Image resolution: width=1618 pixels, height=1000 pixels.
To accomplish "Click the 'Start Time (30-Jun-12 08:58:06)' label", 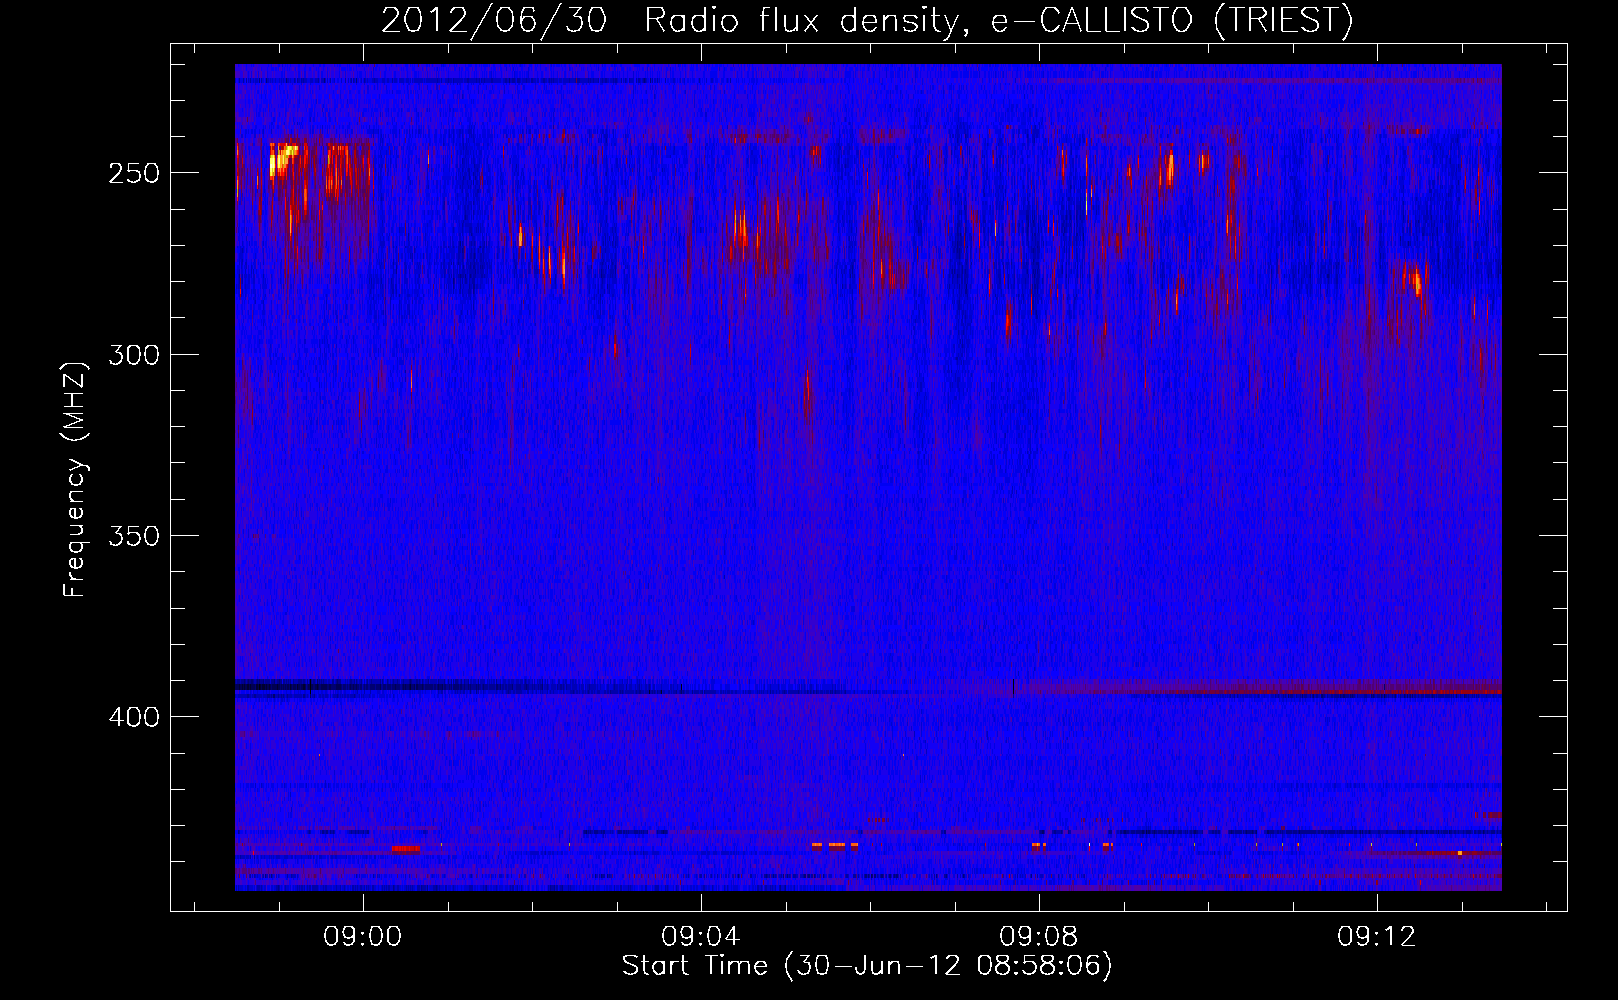I will point(867,966).
